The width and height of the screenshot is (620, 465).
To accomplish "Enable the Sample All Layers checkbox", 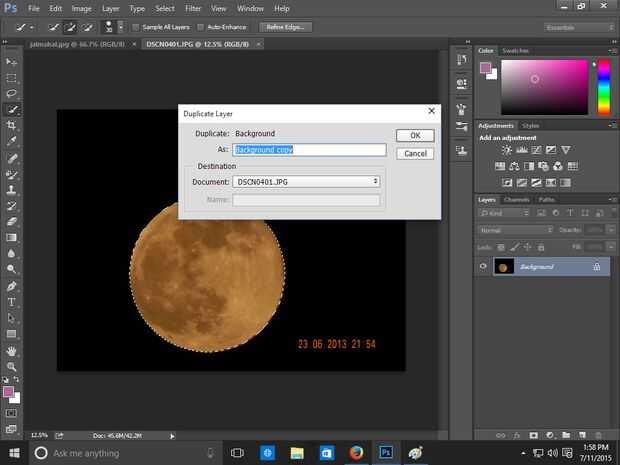I will coord(136,27).
